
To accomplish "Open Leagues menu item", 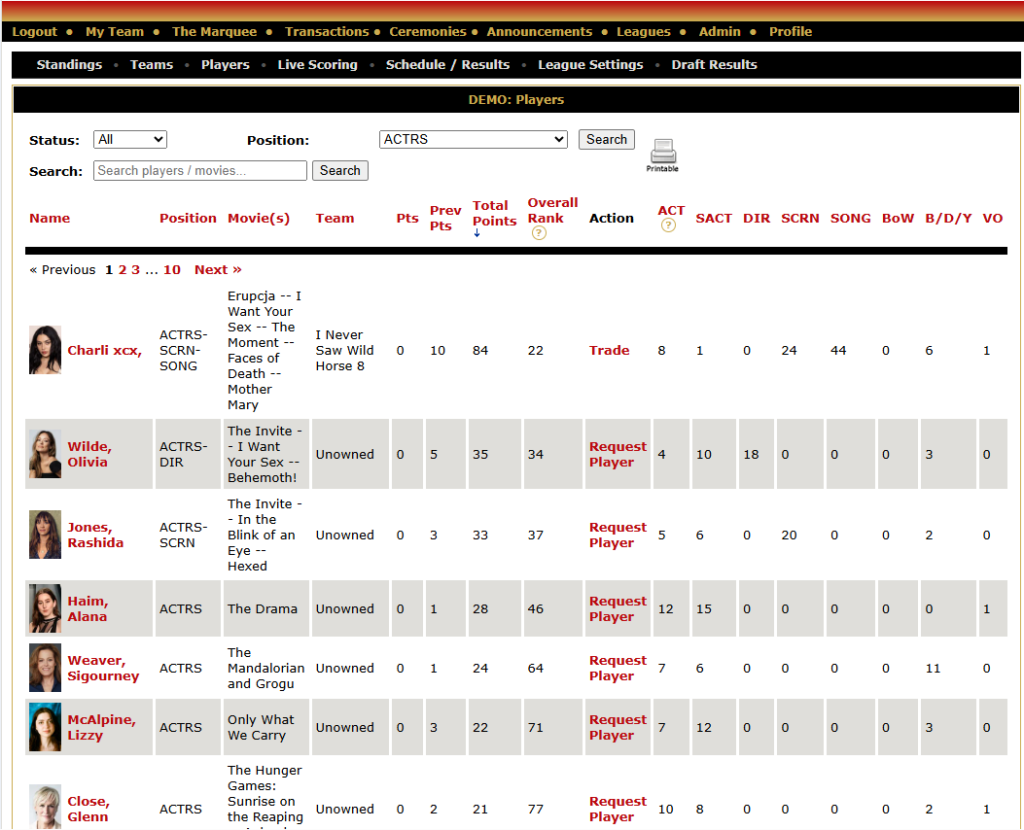I will click(643, 31).
